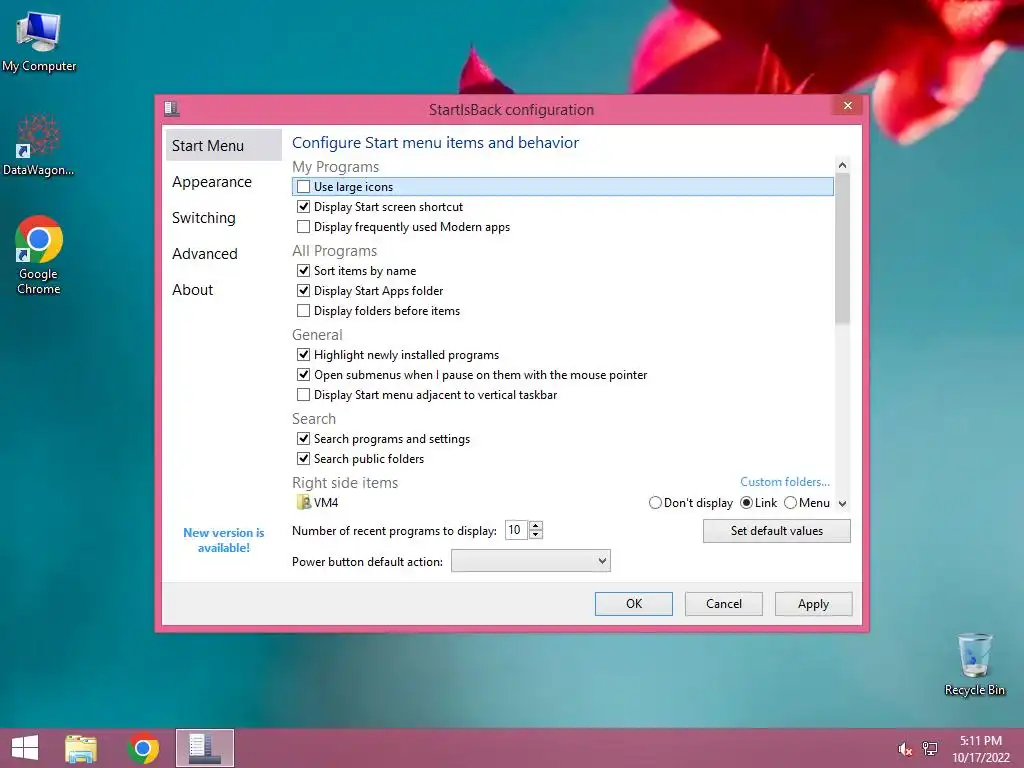Open the Recycle Bin icon
Screen dimensions: 1024x768
tap(974, 664)
